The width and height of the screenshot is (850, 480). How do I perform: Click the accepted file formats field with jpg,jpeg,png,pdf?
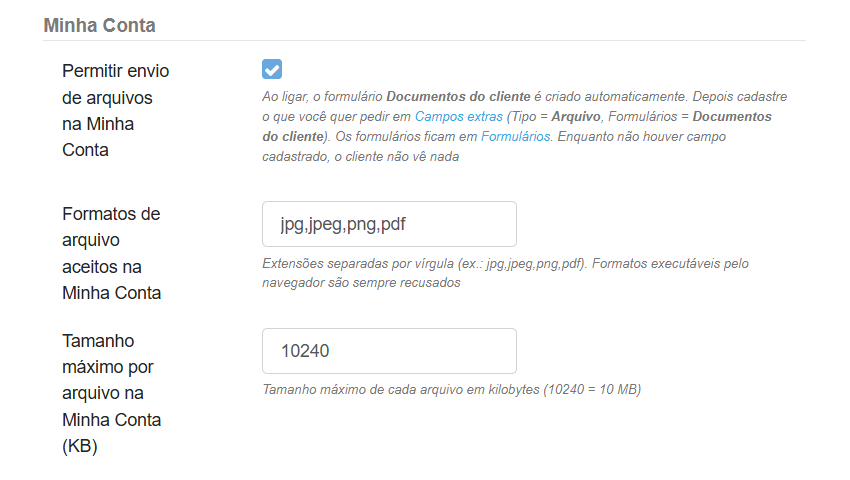click(x=389, y=224)
